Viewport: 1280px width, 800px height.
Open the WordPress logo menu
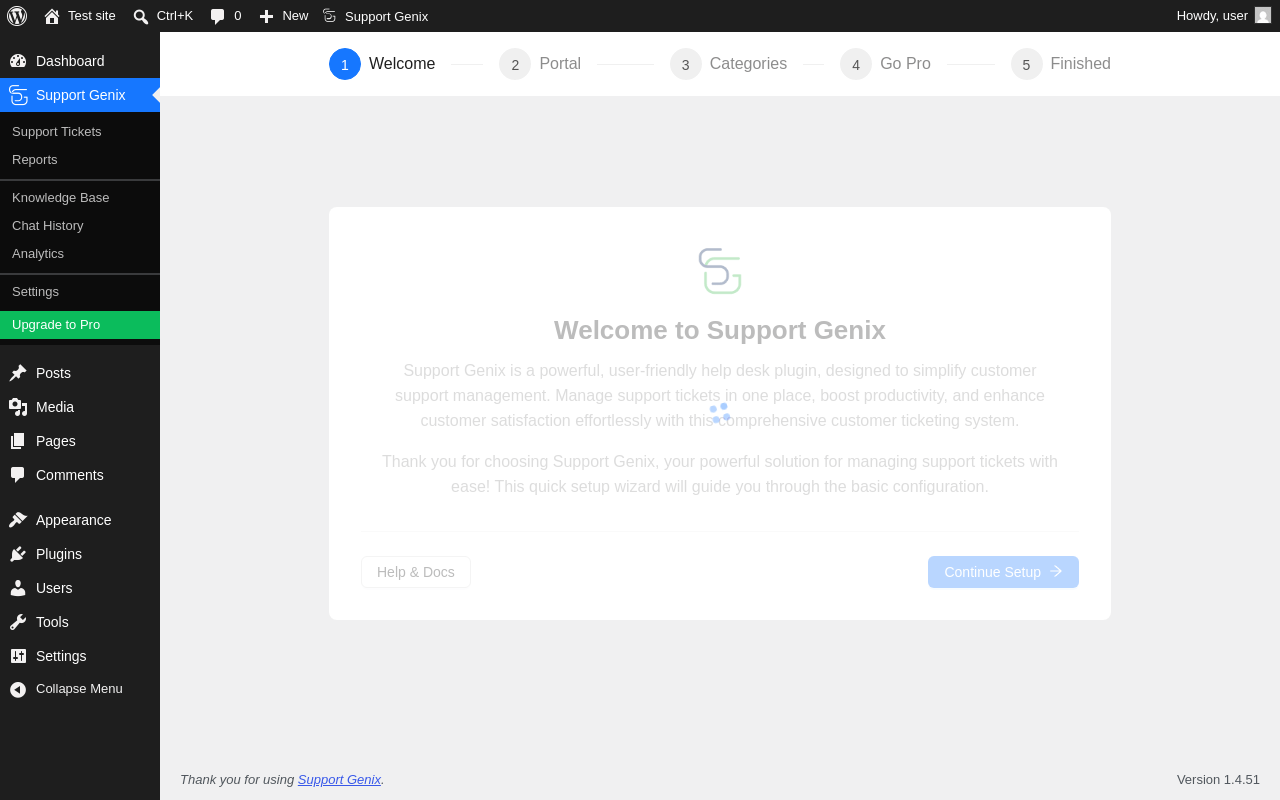[x=17, y=16]
